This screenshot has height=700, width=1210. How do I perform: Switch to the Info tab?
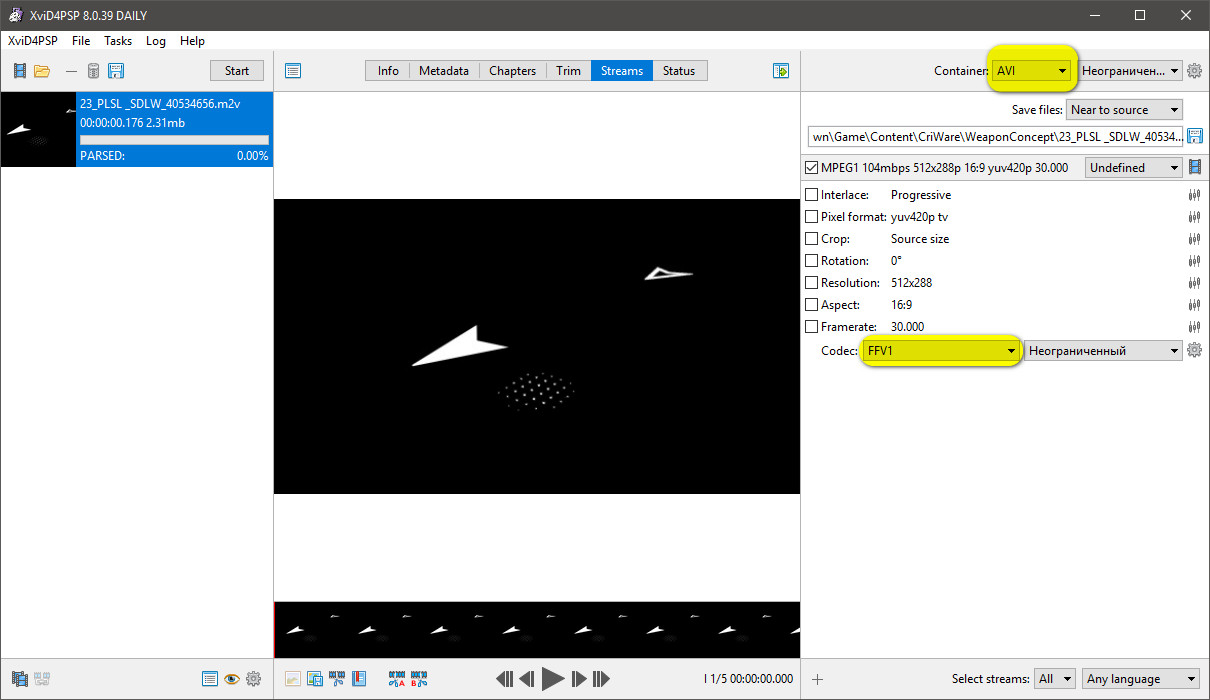tap(388, 71)
